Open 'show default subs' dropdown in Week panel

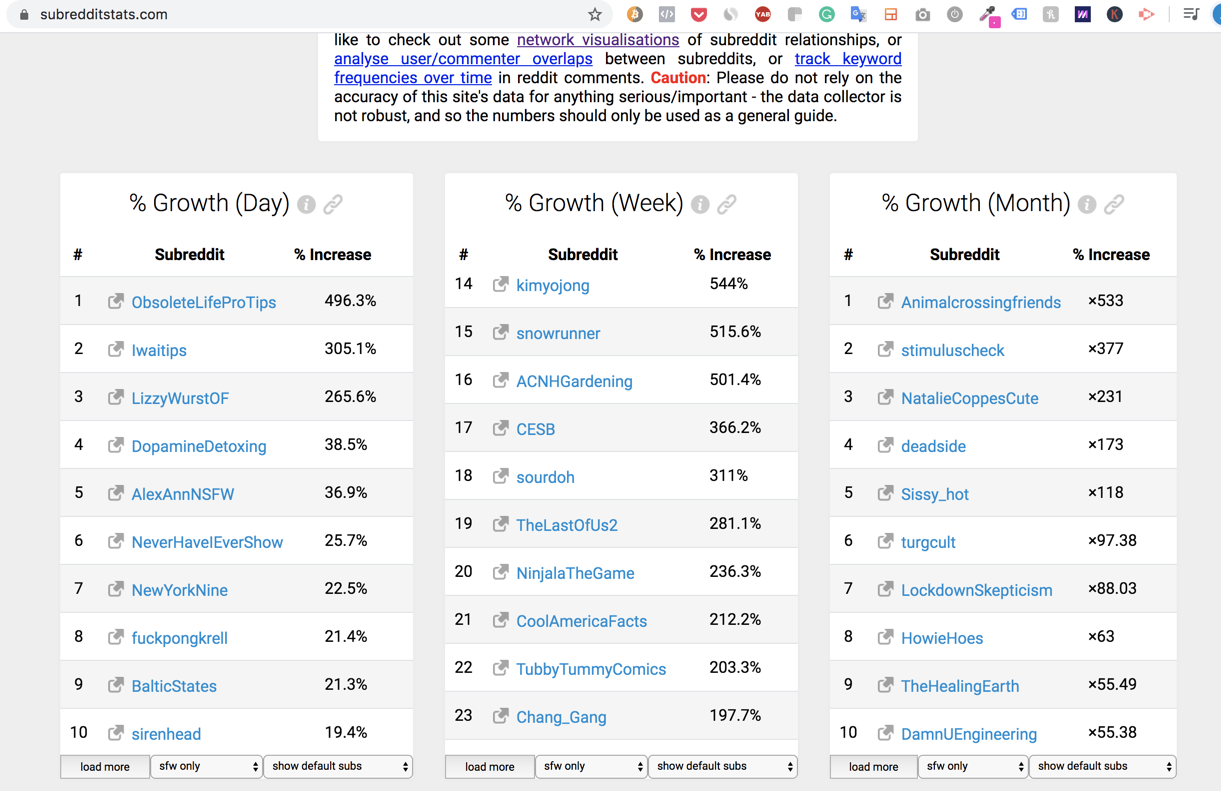pos(723,766)
